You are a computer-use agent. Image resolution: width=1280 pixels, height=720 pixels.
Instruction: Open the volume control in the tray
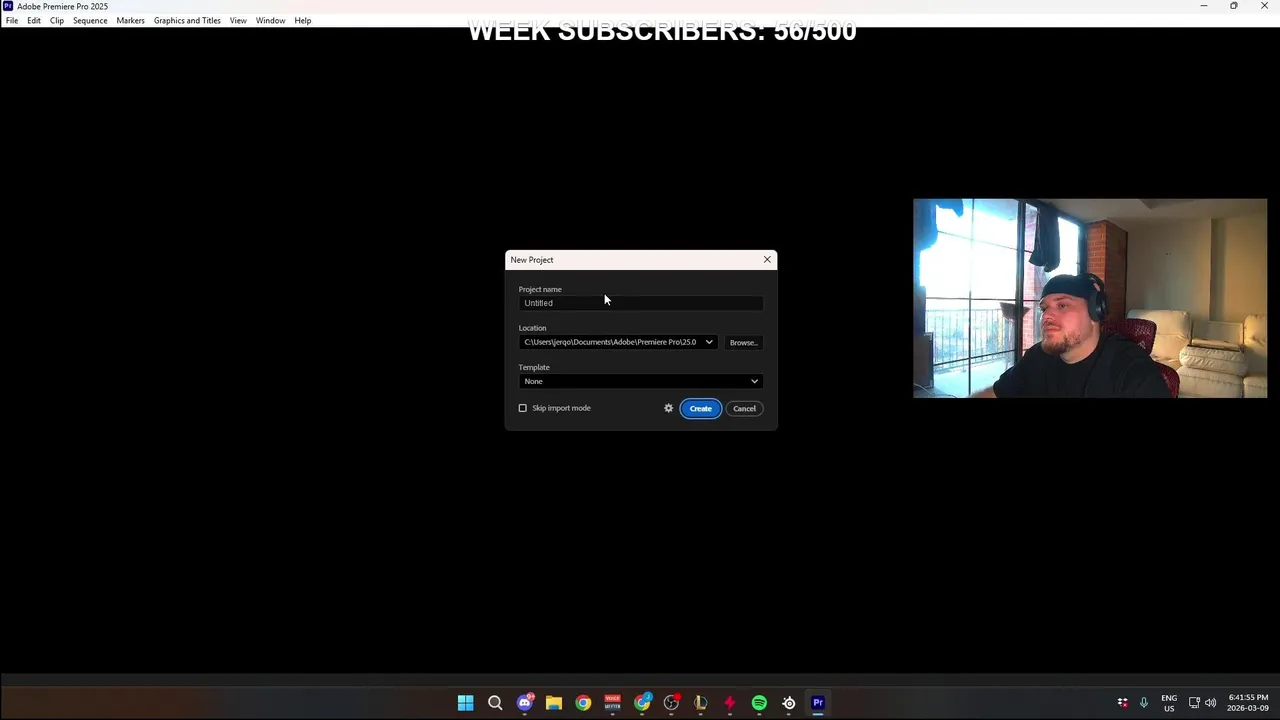click(1211, 703)
